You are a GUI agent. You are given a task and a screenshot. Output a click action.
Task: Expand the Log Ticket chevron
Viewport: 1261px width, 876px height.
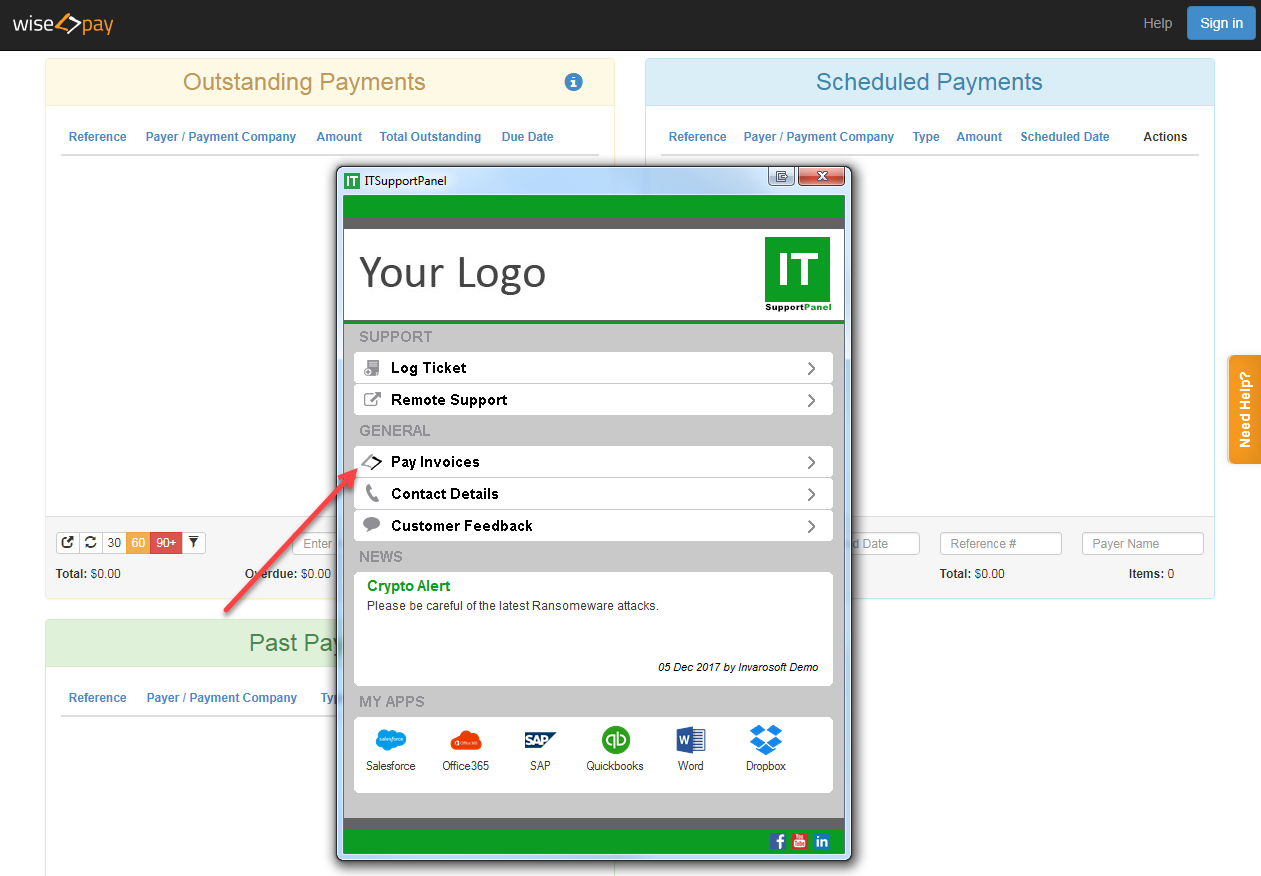coord(811,368)
